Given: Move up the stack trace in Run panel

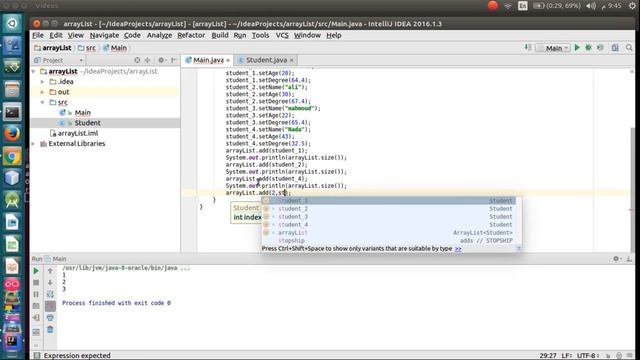Looking at the screenshot, I should coord(50,271).
